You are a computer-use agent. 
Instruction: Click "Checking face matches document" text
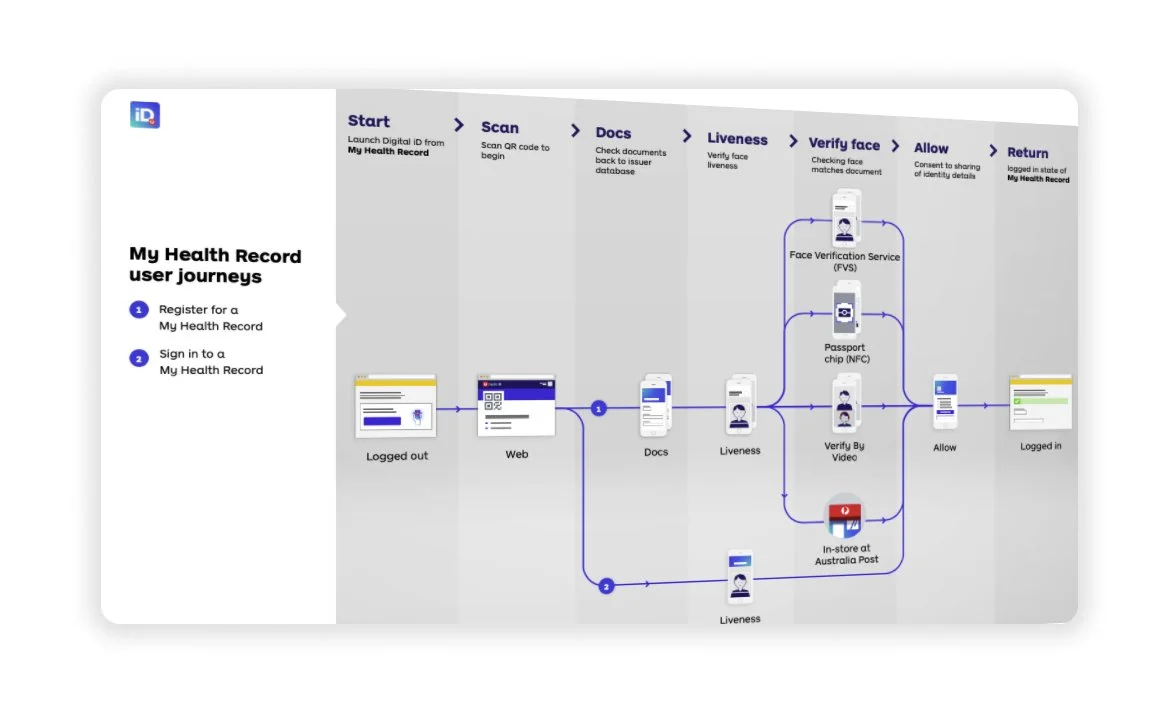[x=846, y=165]
